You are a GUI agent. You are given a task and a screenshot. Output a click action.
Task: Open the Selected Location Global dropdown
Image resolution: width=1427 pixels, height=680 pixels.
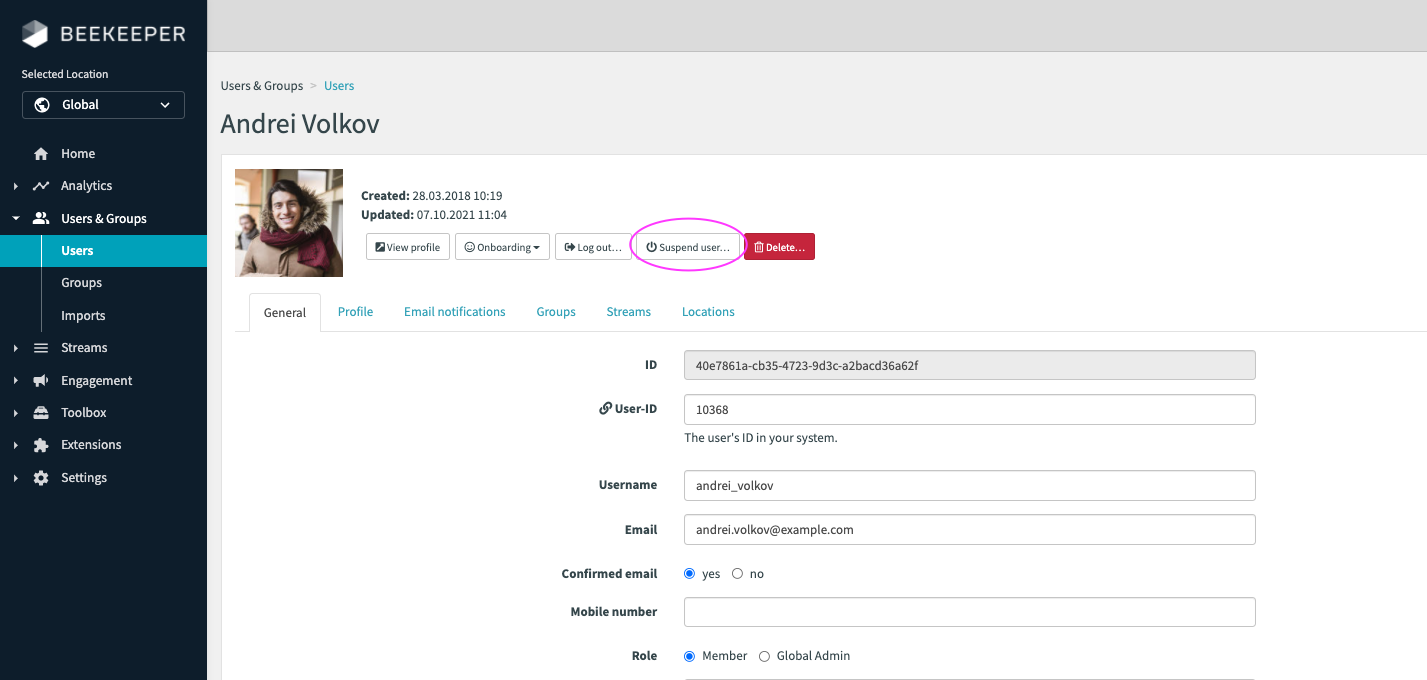103,105
